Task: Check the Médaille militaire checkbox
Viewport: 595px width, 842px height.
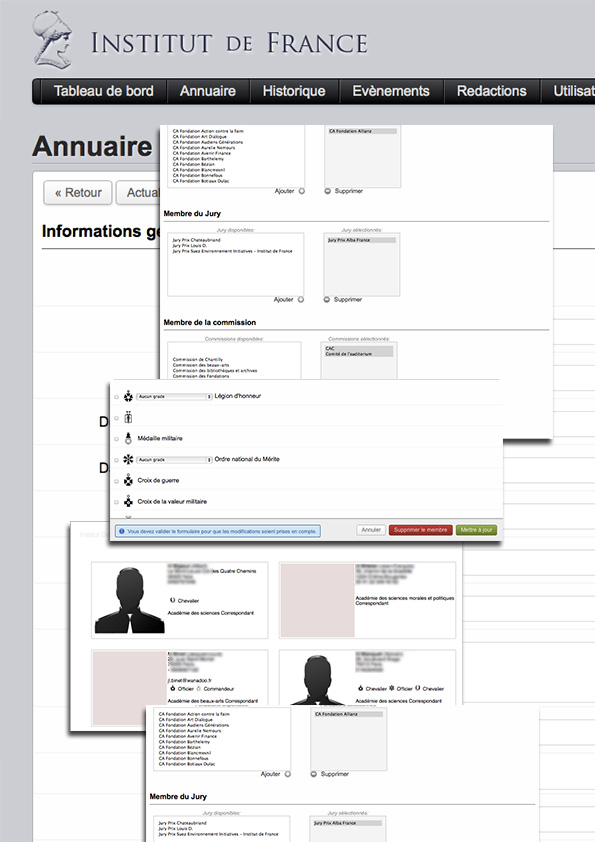Action: pyautogui.click(x=117, y=439)
